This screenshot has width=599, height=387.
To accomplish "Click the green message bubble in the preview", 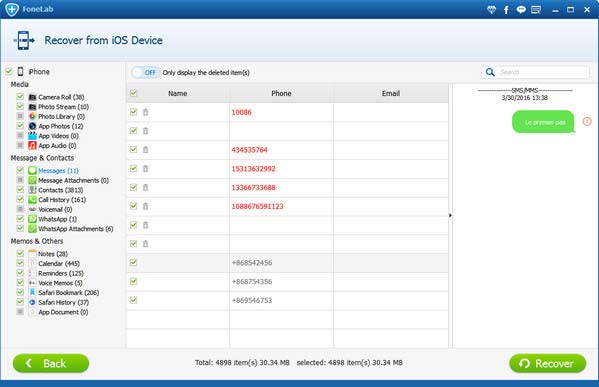I will (x=543, y=122).
